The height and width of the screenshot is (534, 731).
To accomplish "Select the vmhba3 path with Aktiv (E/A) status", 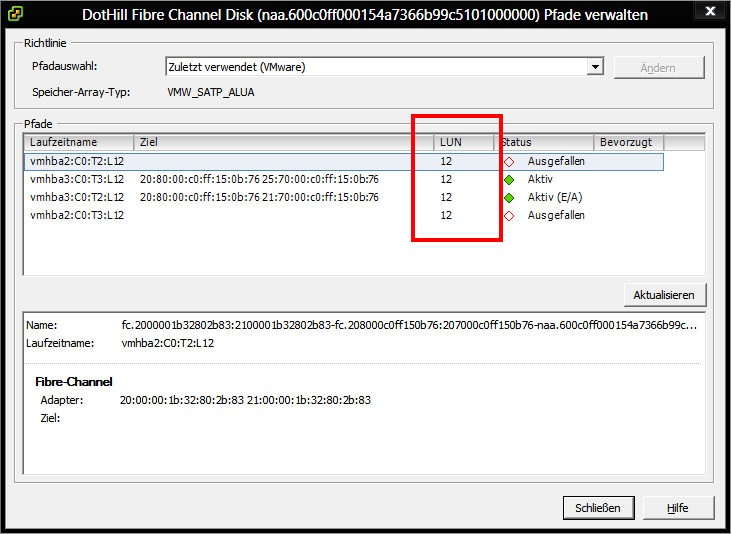I will pyautogui.click(x=77, y=198).
